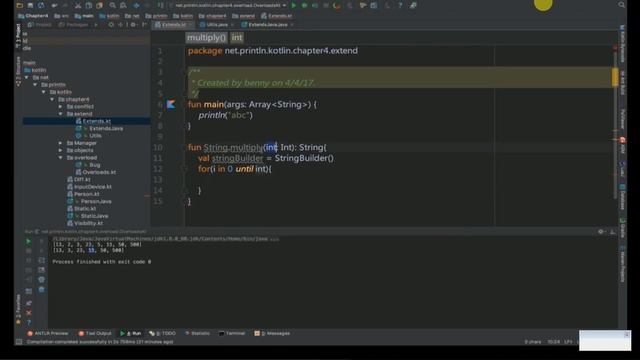Click the Kotlin run gutter icon on line 6
Image resolution: width=640 pixels, height=360 pixels.
(171, 104)
